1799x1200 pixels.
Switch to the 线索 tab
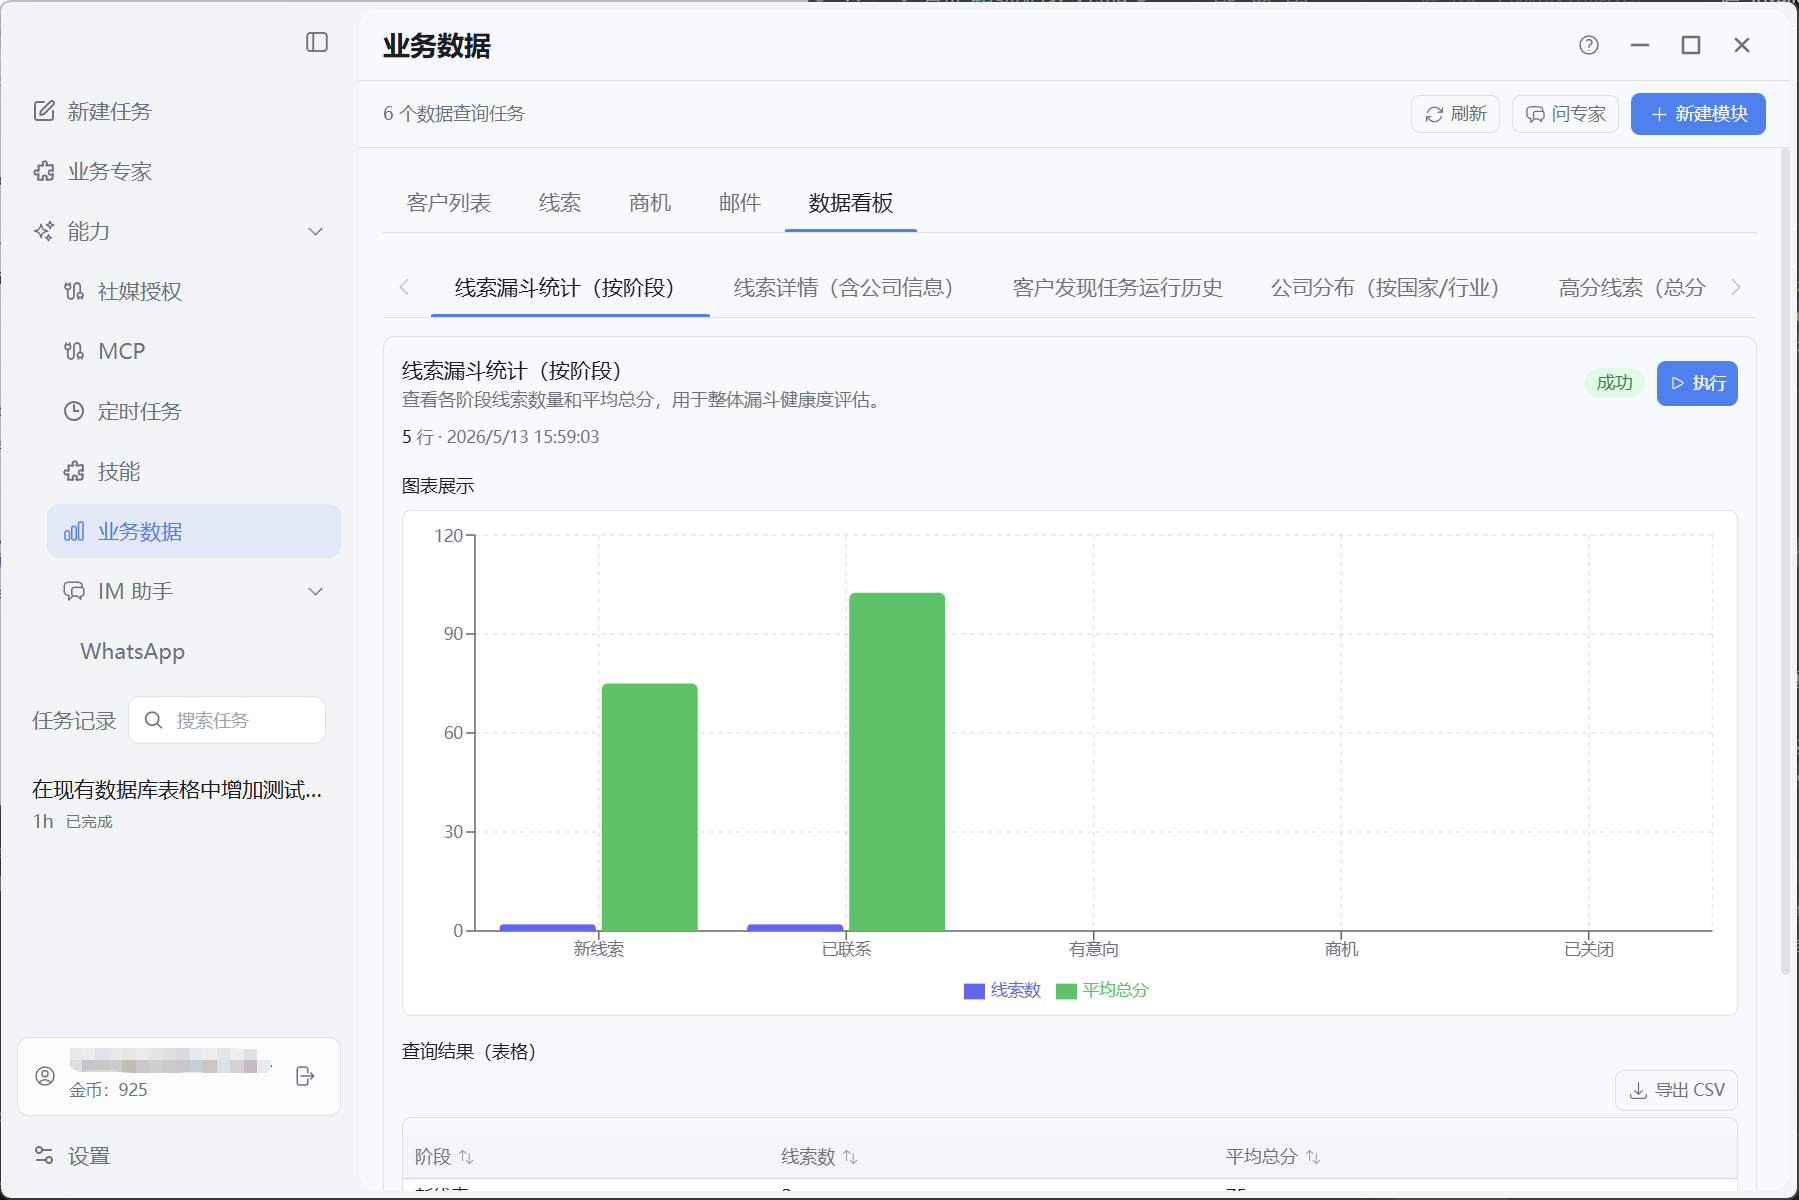click(560, 203)
